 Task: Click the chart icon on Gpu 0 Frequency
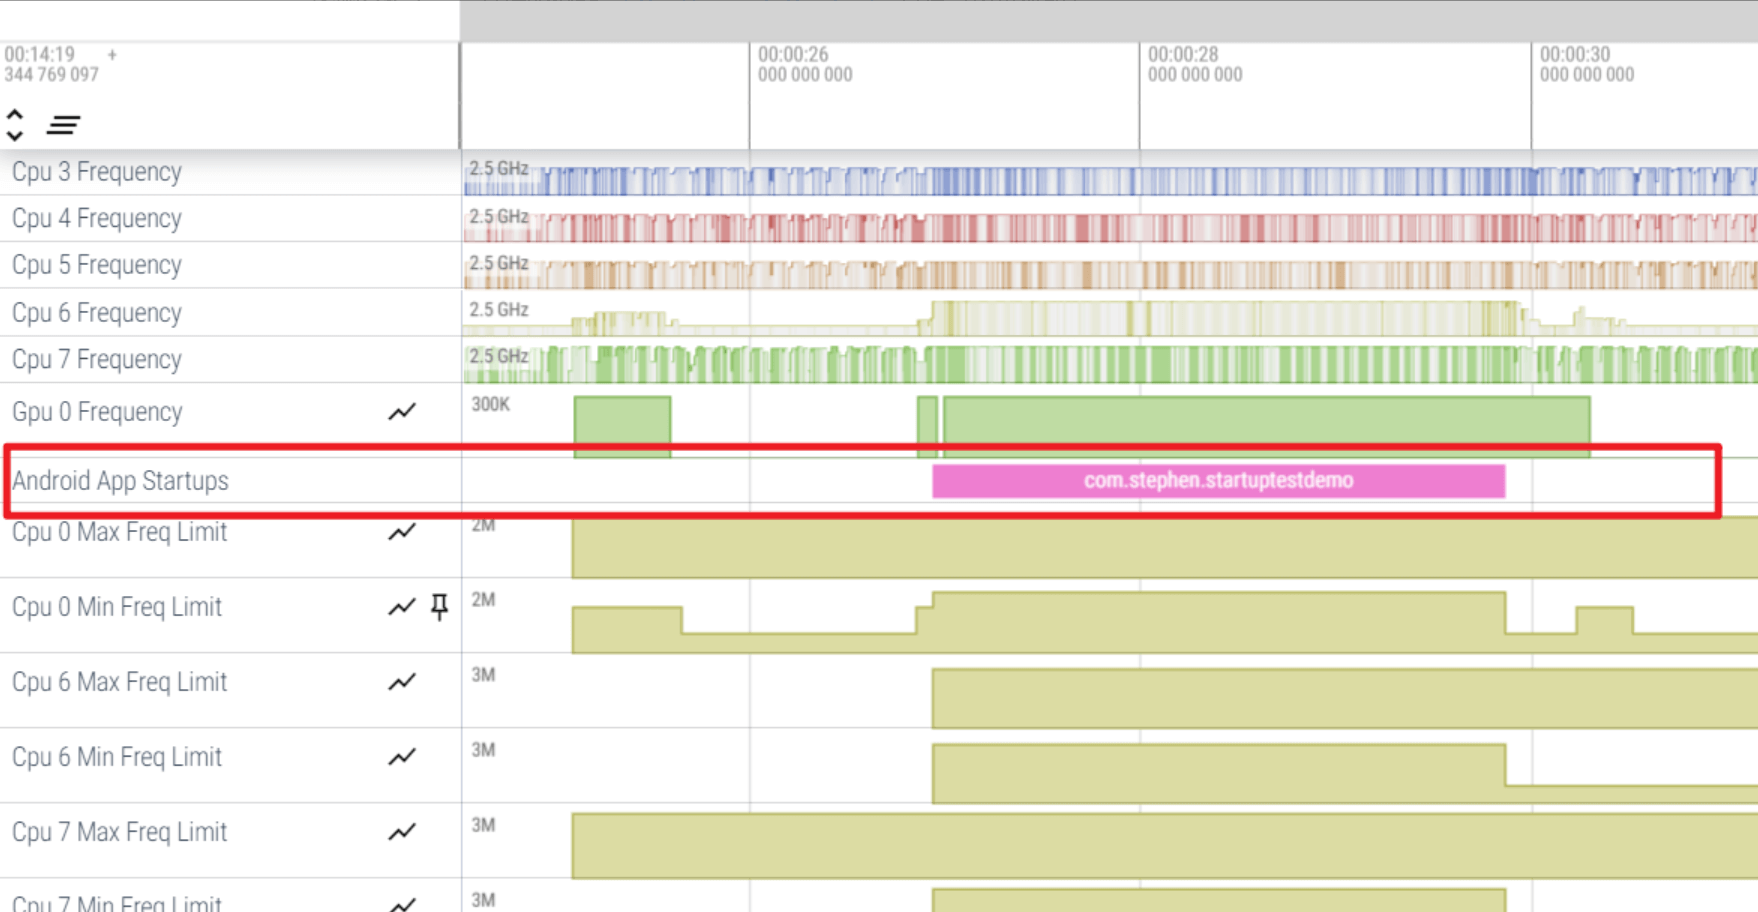tap(402, 412)
